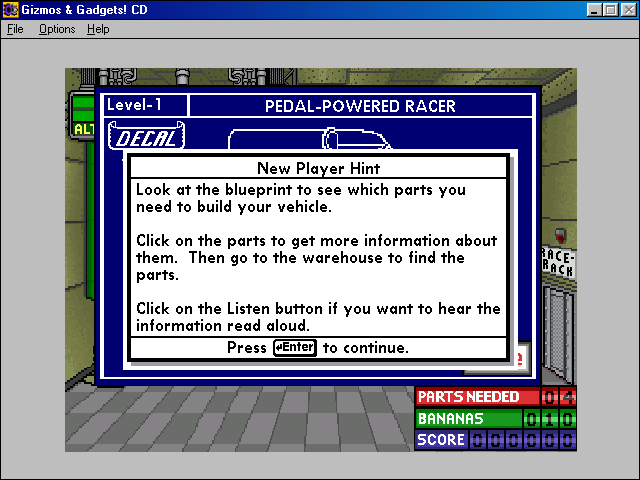The width and height of the screenshot is (640, 480).
Task: Click the red alarm light on wall
Action: 560,235
